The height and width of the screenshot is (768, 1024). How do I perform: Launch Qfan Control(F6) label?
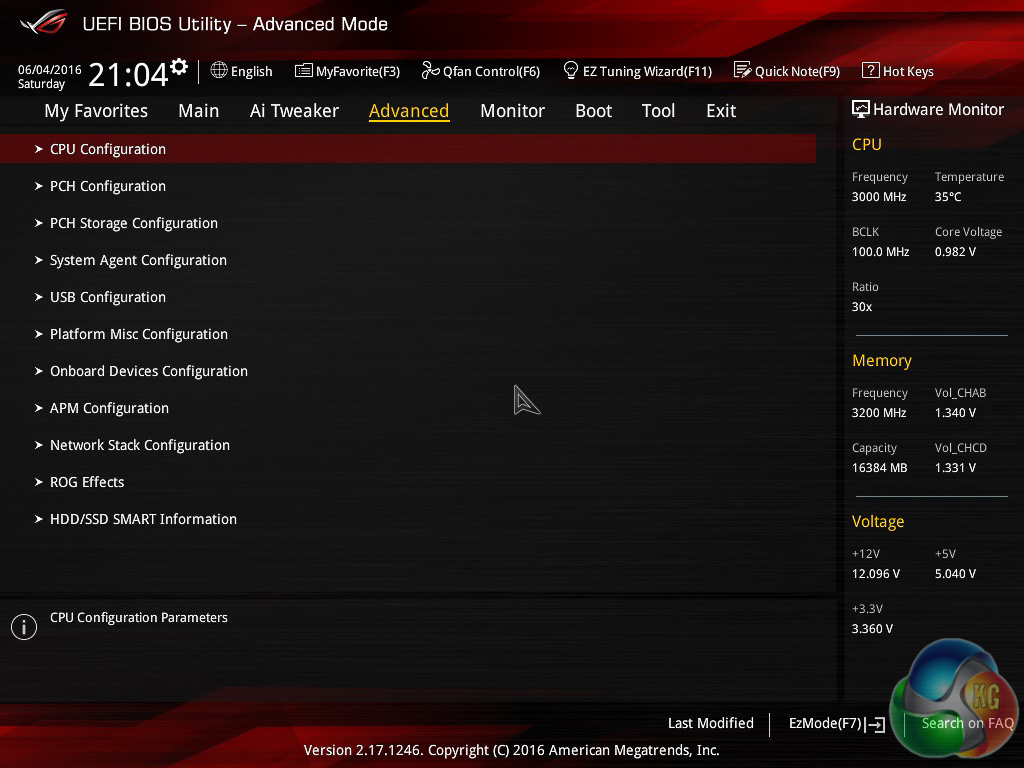click(491, 71)
